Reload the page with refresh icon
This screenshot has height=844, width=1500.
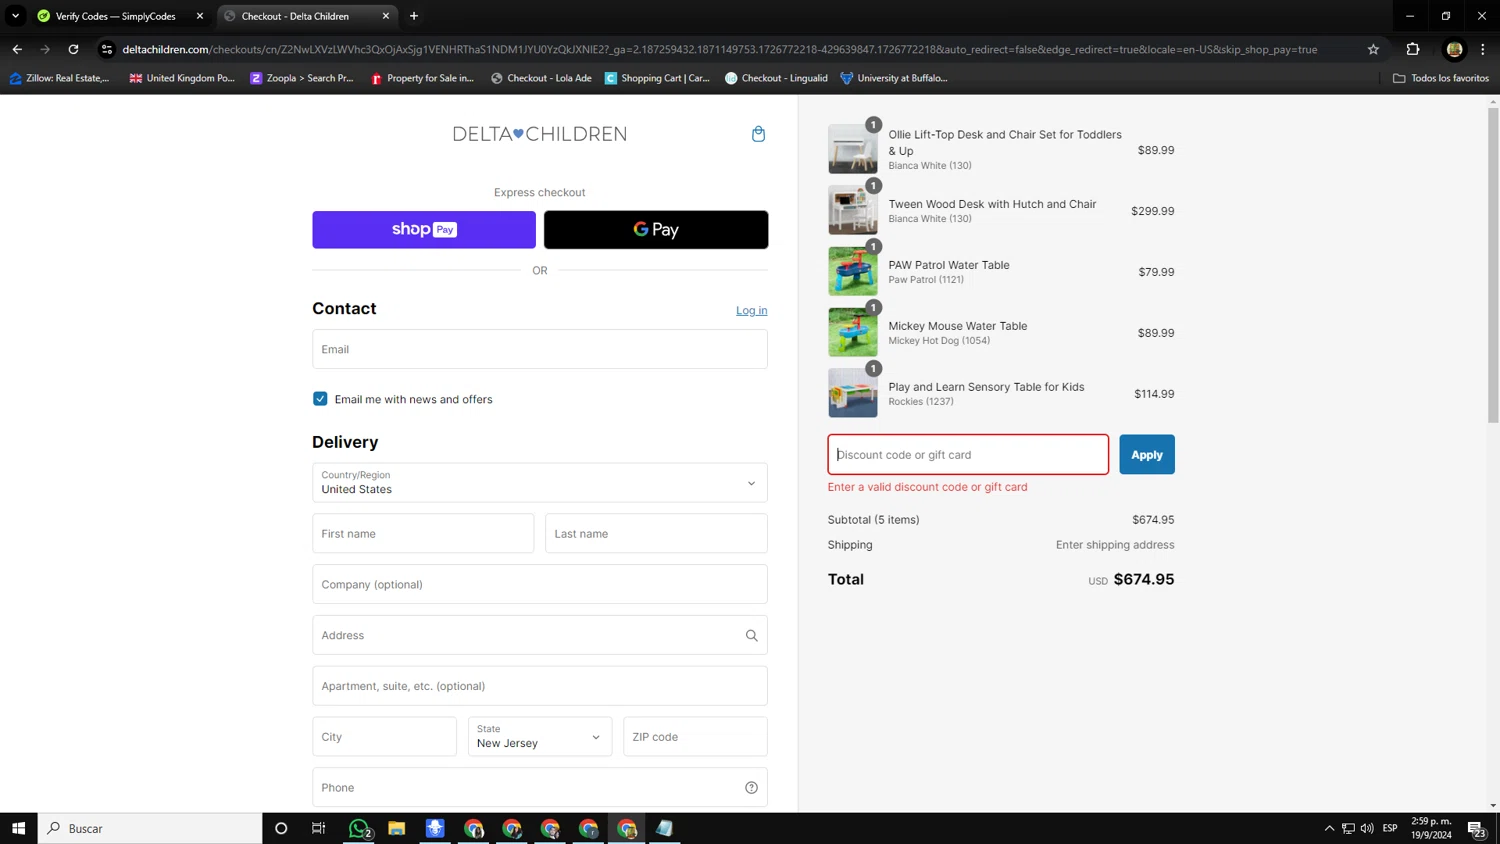pyautogui.click(x=73, y=49)
